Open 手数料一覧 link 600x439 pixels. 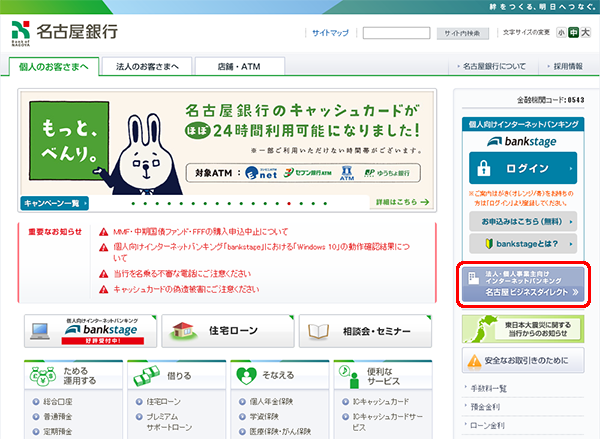(x=489, y=389)
